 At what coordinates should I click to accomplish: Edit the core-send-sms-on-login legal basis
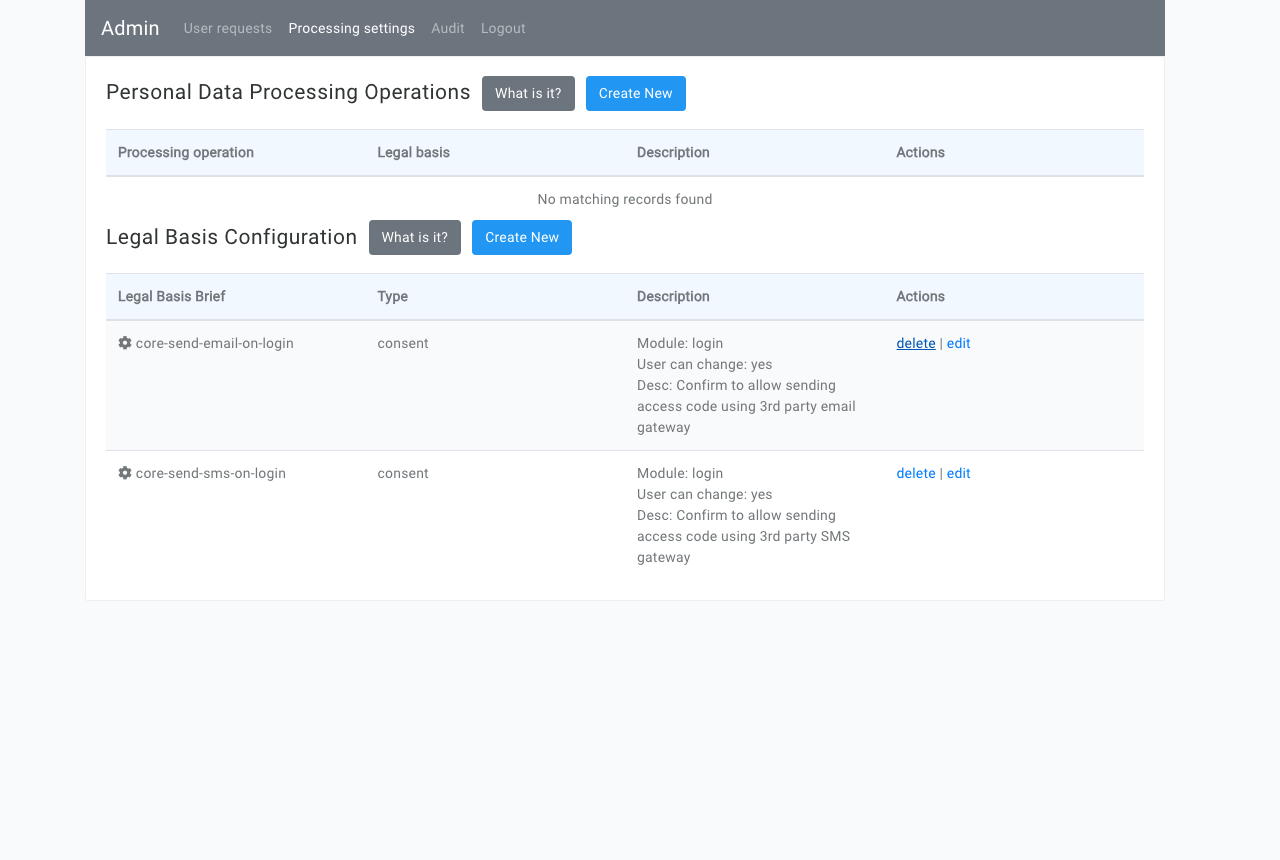coord(959,473)
